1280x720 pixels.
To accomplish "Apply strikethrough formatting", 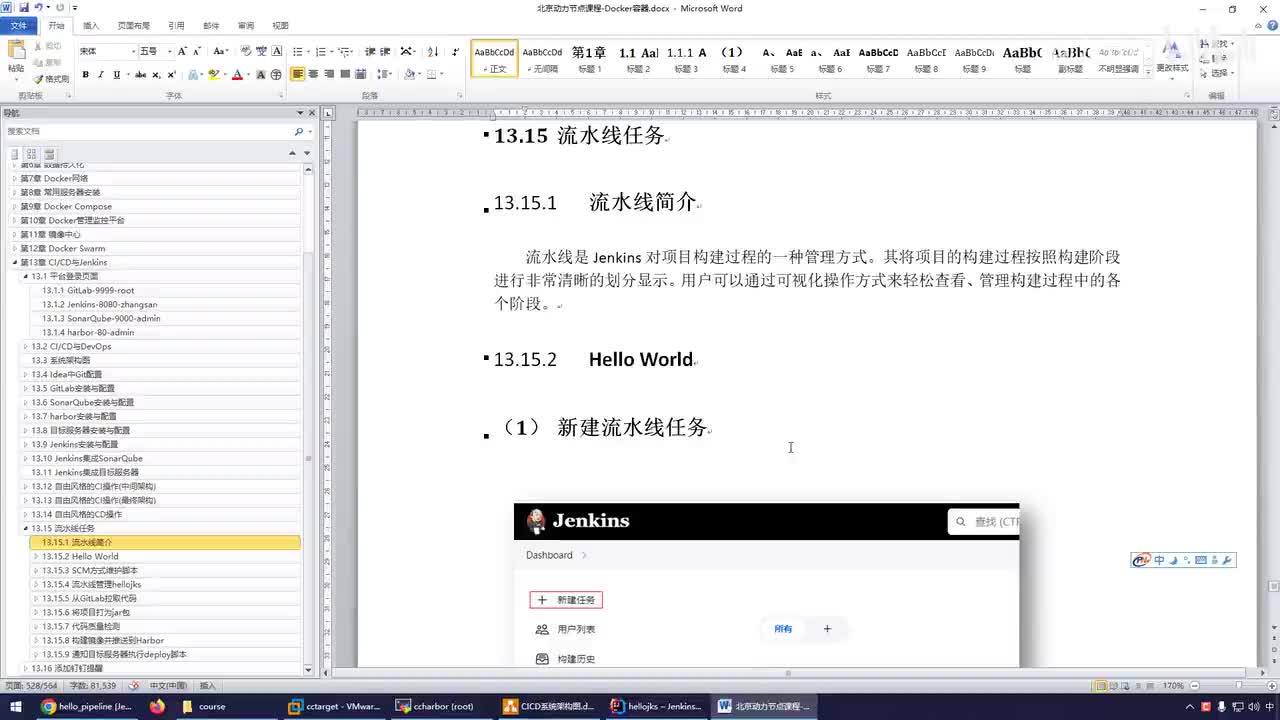I will pos(140,74).
